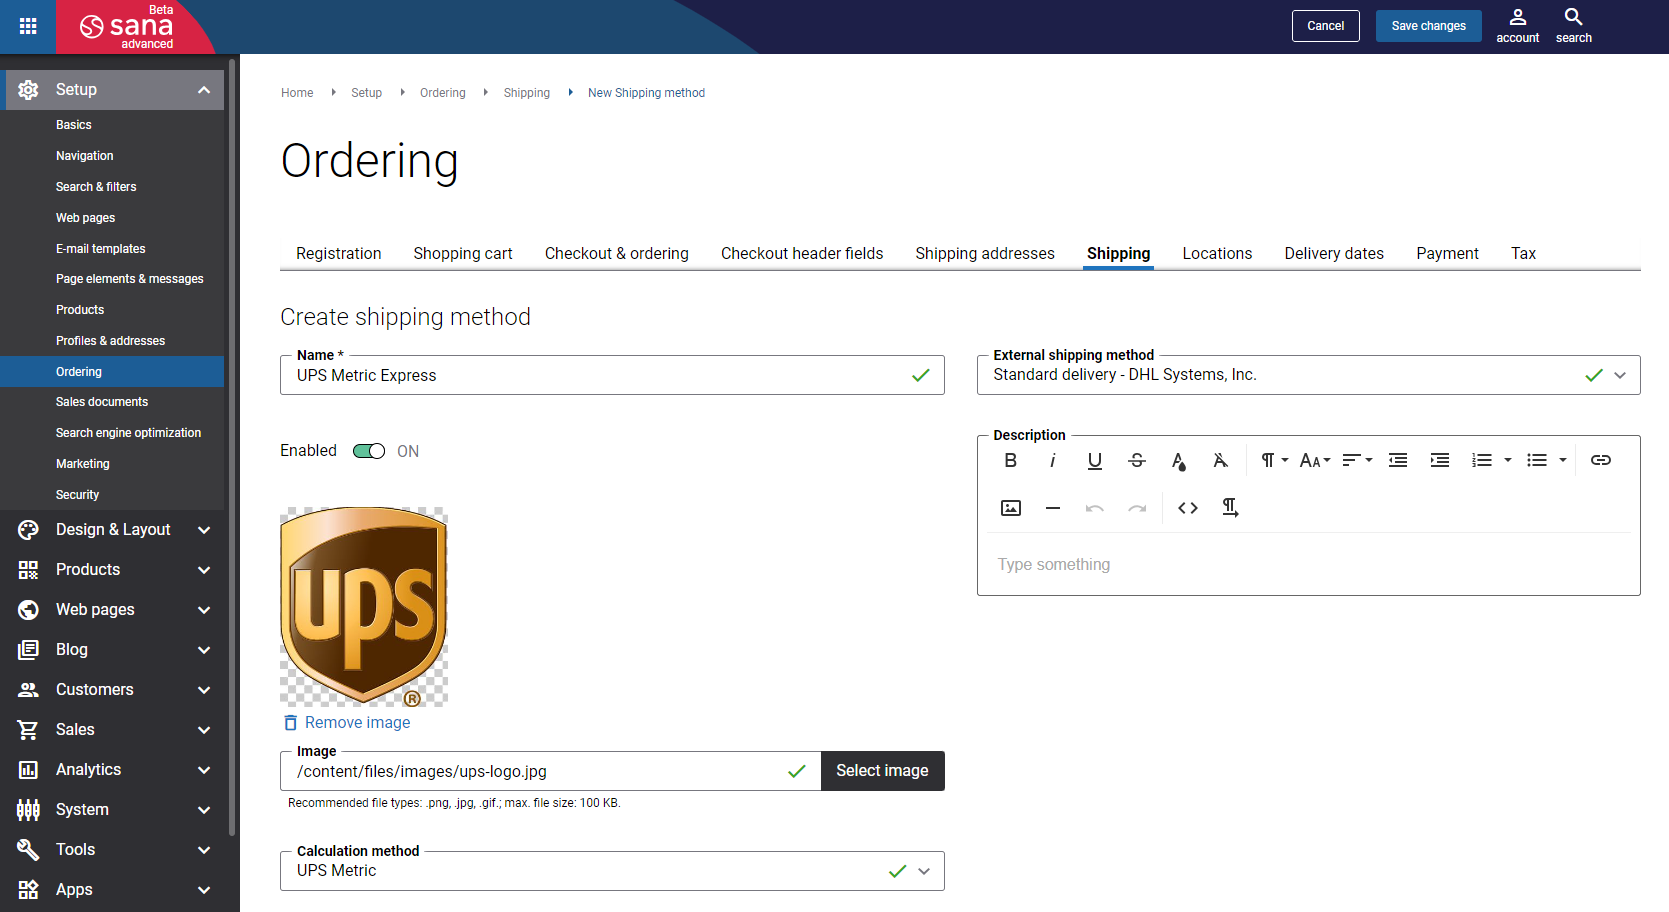Open the apps grid menu icon
The image size is (1669, 912).
click(x=28, y=26)
